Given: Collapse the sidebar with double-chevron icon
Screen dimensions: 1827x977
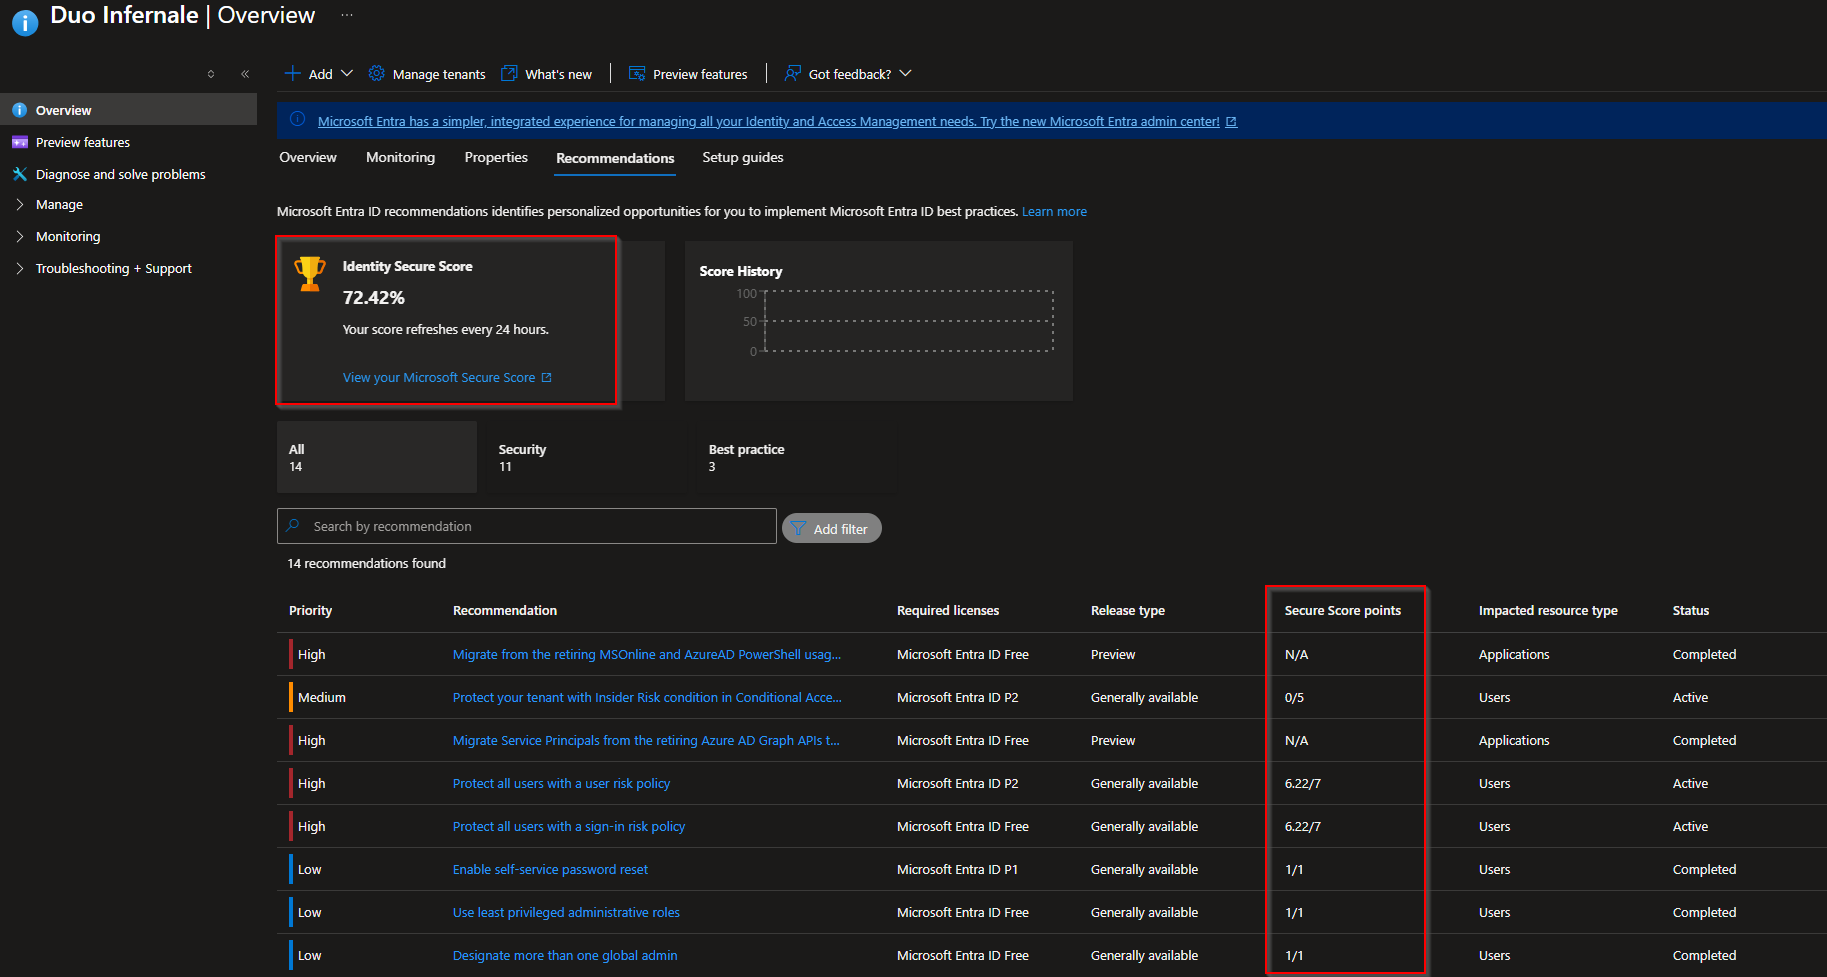Looking at the screenshot, I should click(x=245, y=74).
